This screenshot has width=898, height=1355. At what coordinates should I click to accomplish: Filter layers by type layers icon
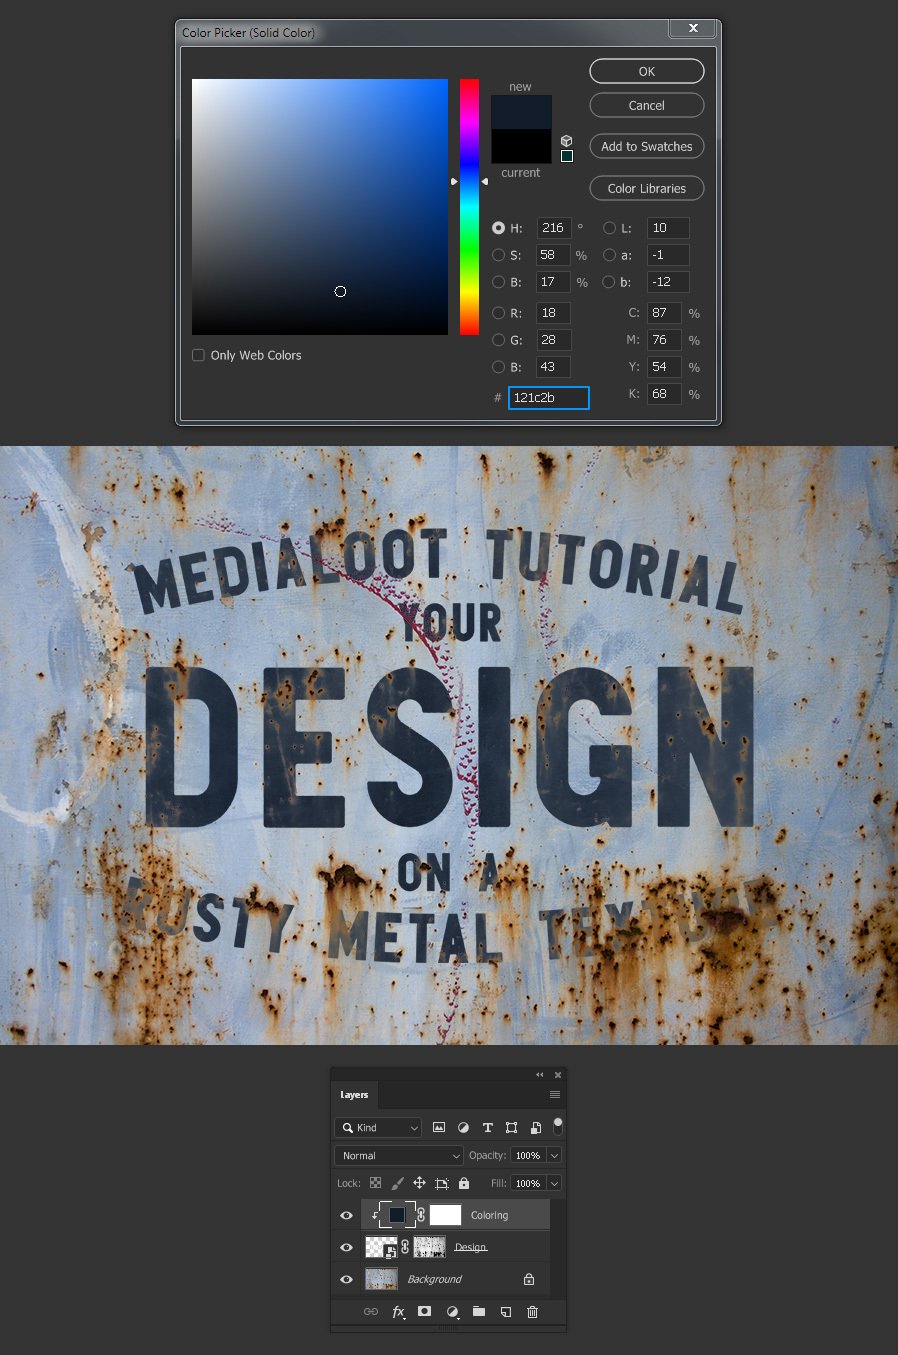(488, 1127)
